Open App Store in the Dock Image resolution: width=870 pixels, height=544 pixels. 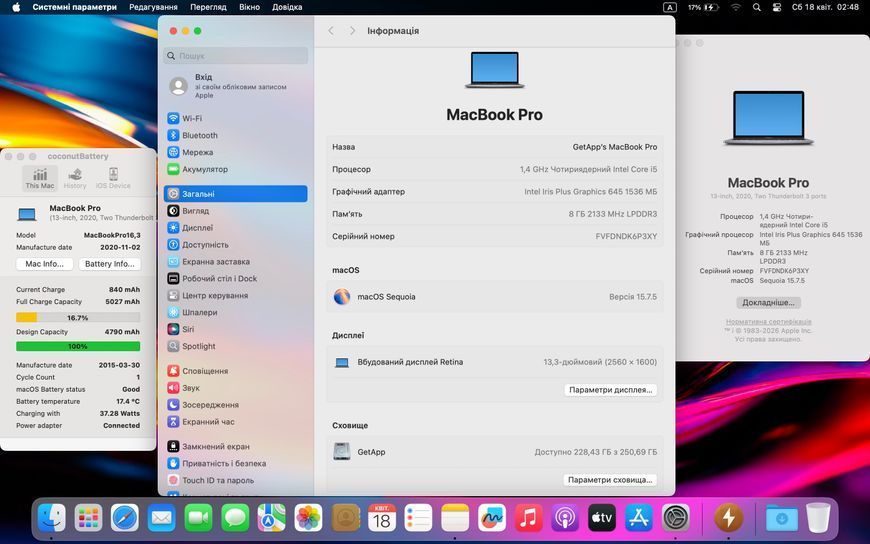(x=639, y=518)
